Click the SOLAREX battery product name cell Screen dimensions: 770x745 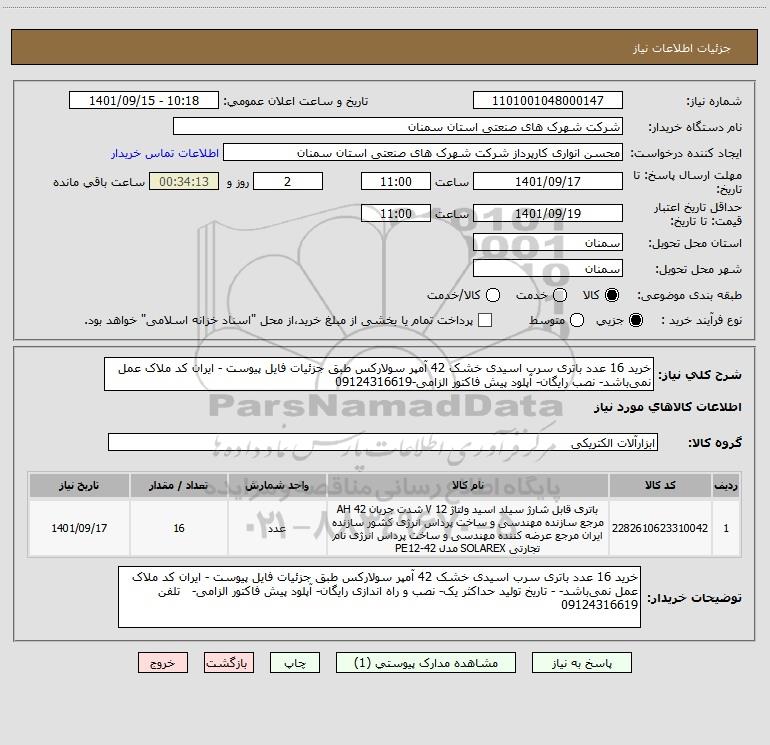click(468, 528)
